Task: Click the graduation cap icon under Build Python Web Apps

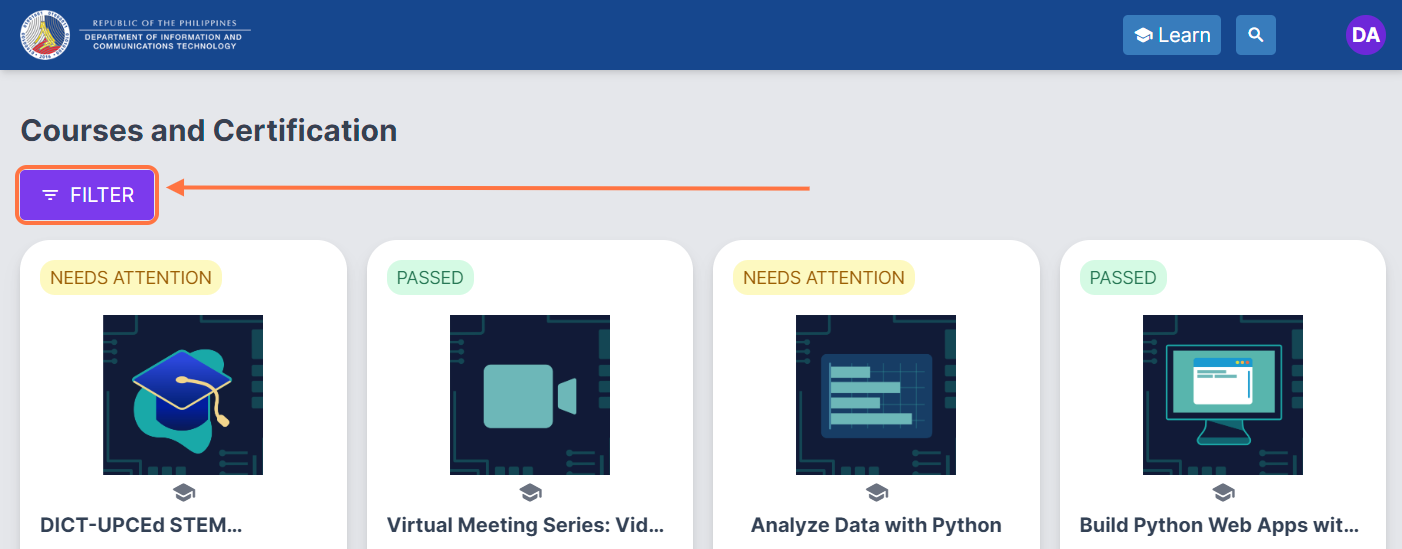Action: pyautogui.click(x=1223, y=492)
